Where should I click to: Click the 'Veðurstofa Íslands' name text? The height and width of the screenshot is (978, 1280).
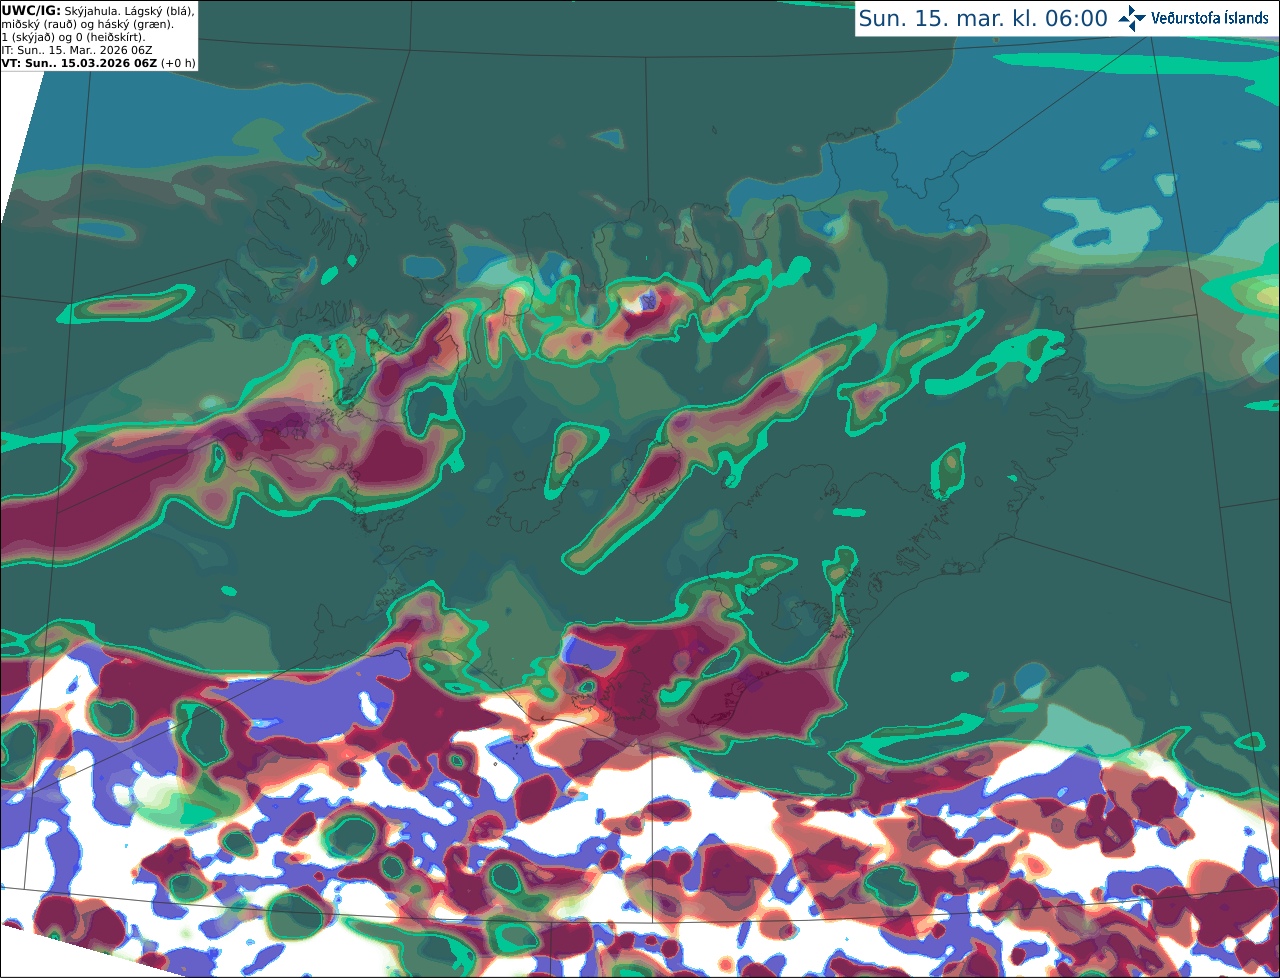tap(1210, 18)
